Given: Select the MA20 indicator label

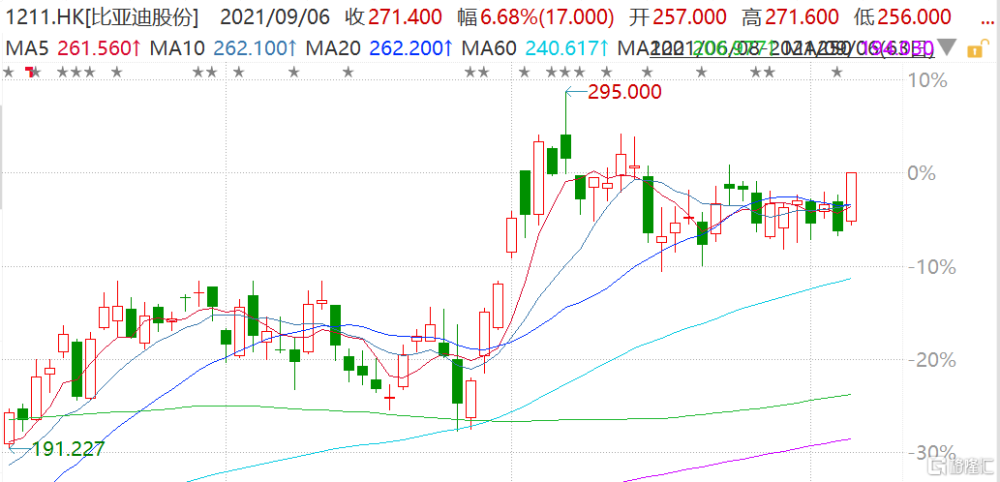Looking at the screenshot, I should coord(332,48).
